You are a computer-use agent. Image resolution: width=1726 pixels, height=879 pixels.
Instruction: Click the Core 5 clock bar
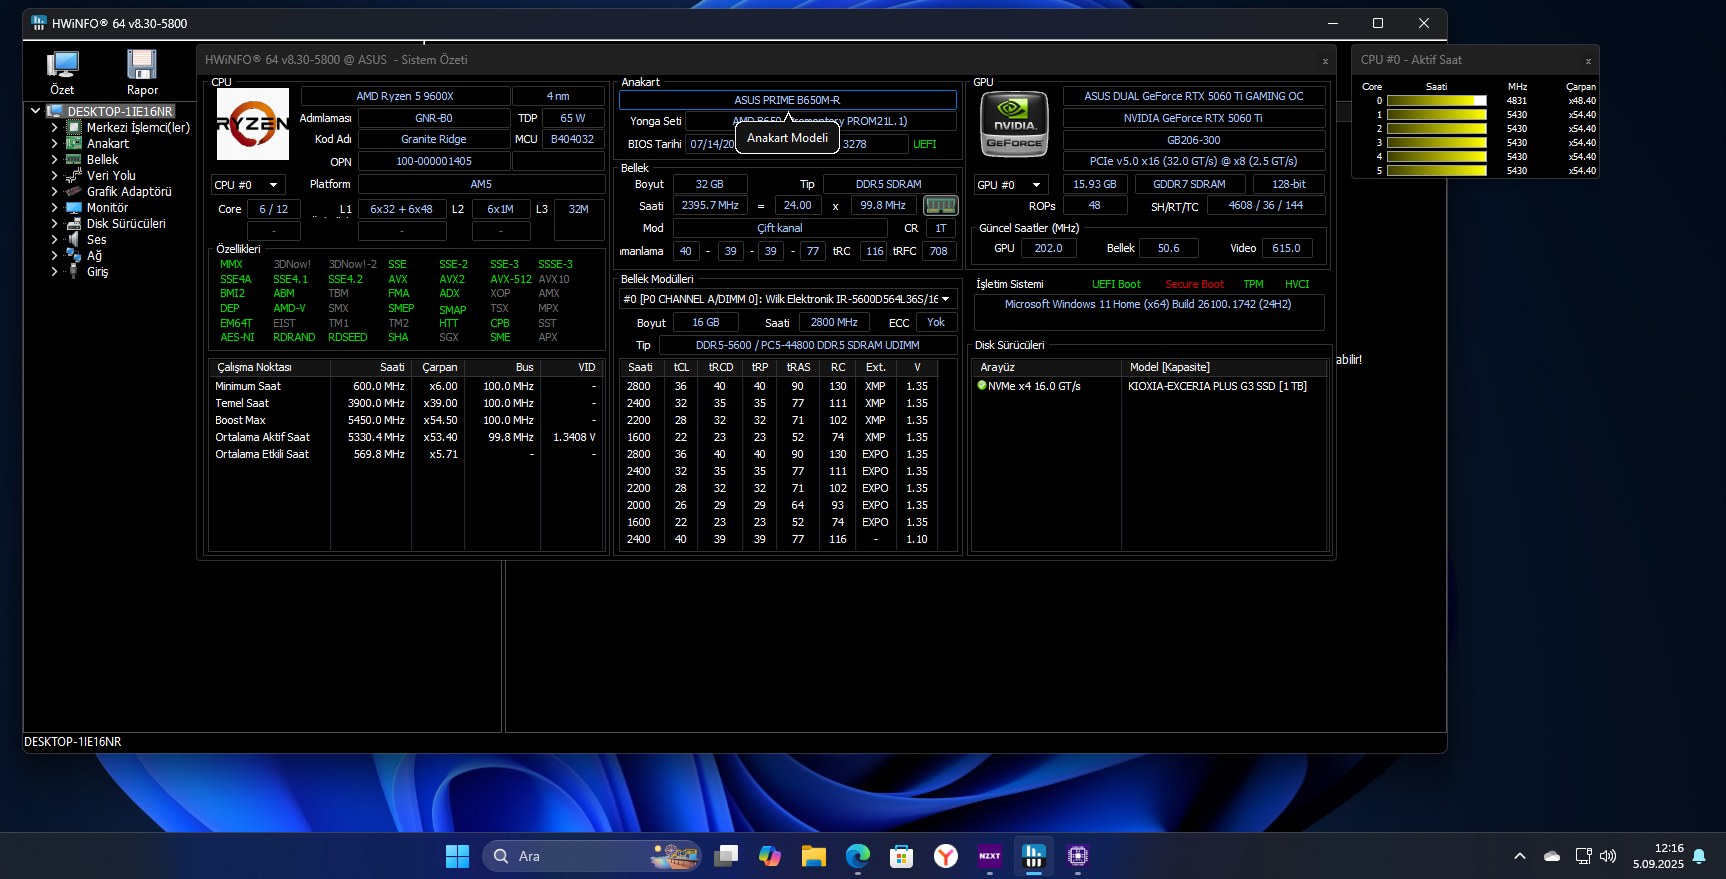point(1436,171)
